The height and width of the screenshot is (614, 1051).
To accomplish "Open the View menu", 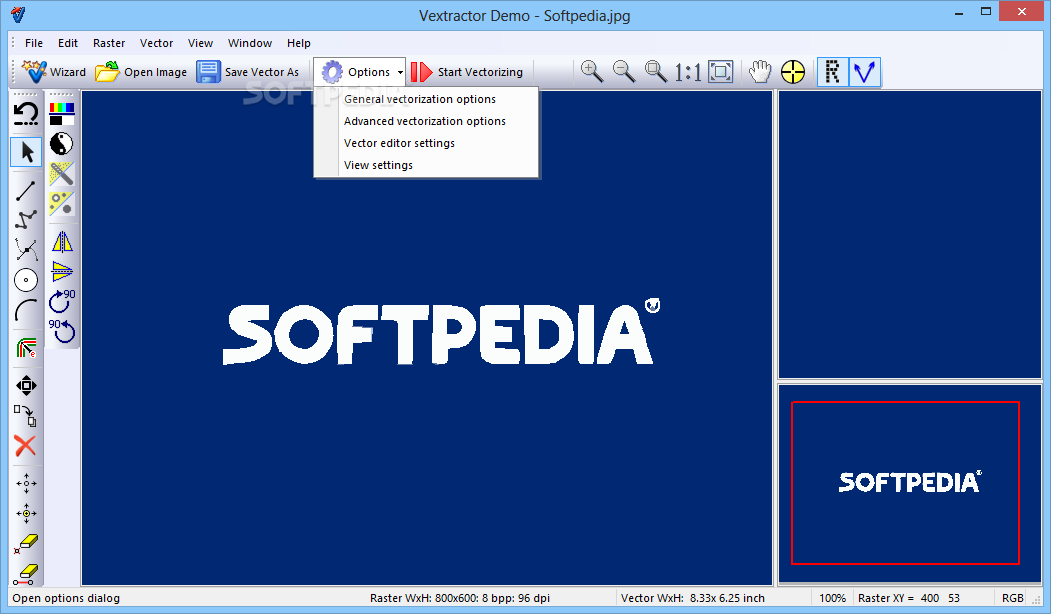I will (200, 43).
